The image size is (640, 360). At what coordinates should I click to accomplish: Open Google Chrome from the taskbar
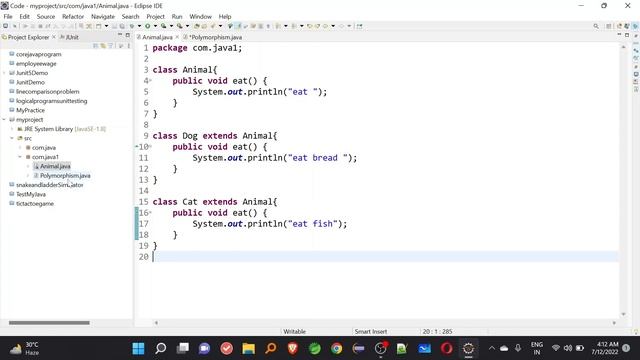(337, 348)
